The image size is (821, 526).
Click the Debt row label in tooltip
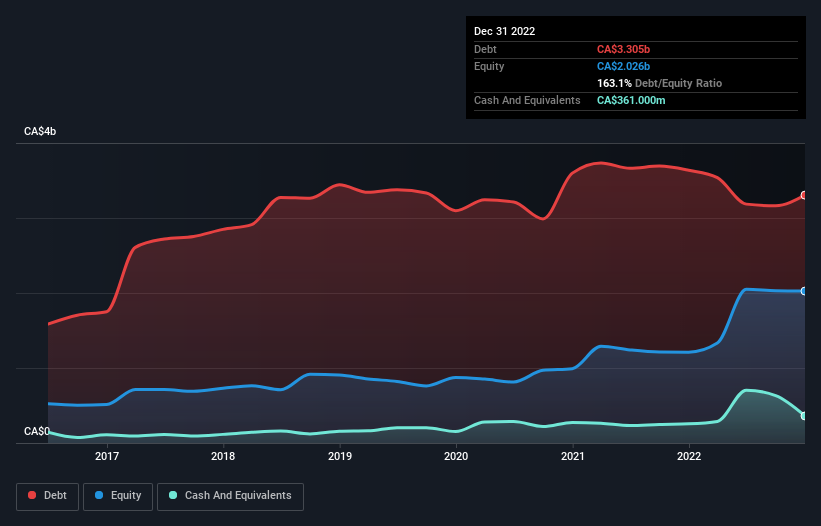click(485, 49)
